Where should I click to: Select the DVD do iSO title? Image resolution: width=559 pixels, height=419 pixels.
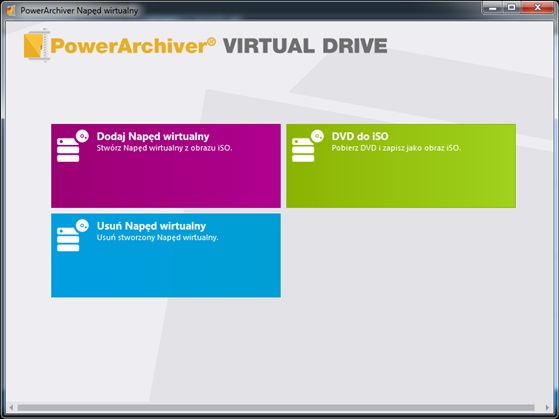360,136
